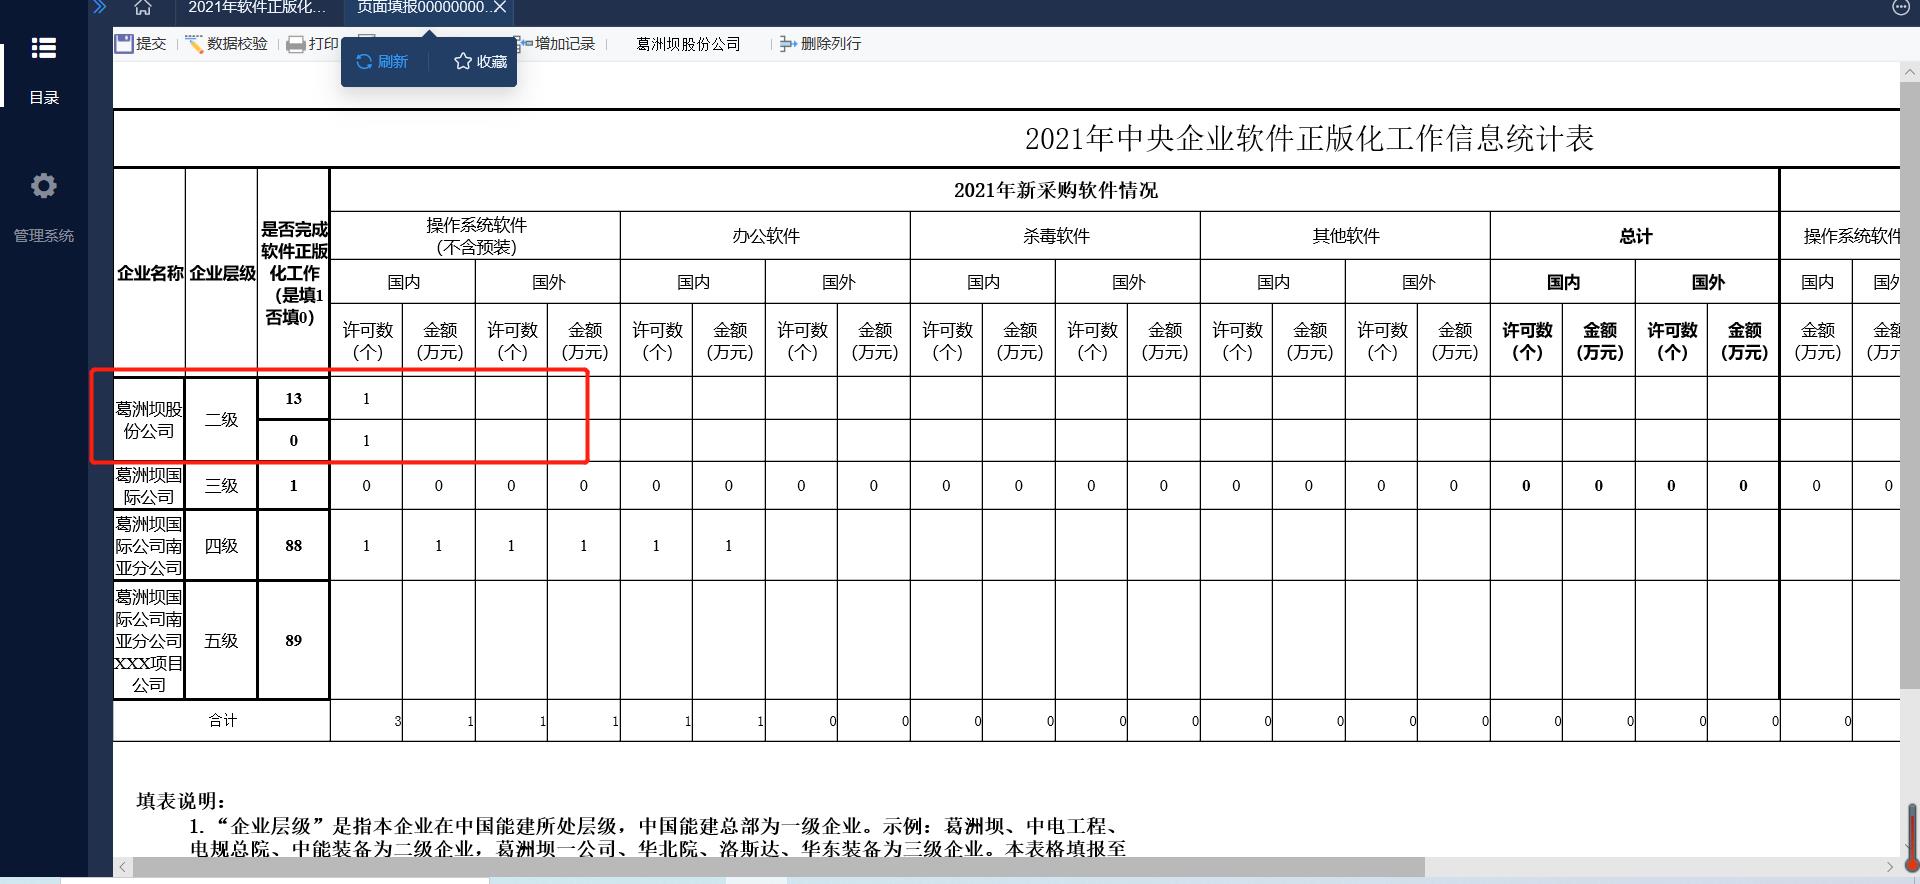The width and height of the screenshot is (1920, 884).
Task: Click the 2021年新采购软件情况 header
Action: pos(1055,190)
